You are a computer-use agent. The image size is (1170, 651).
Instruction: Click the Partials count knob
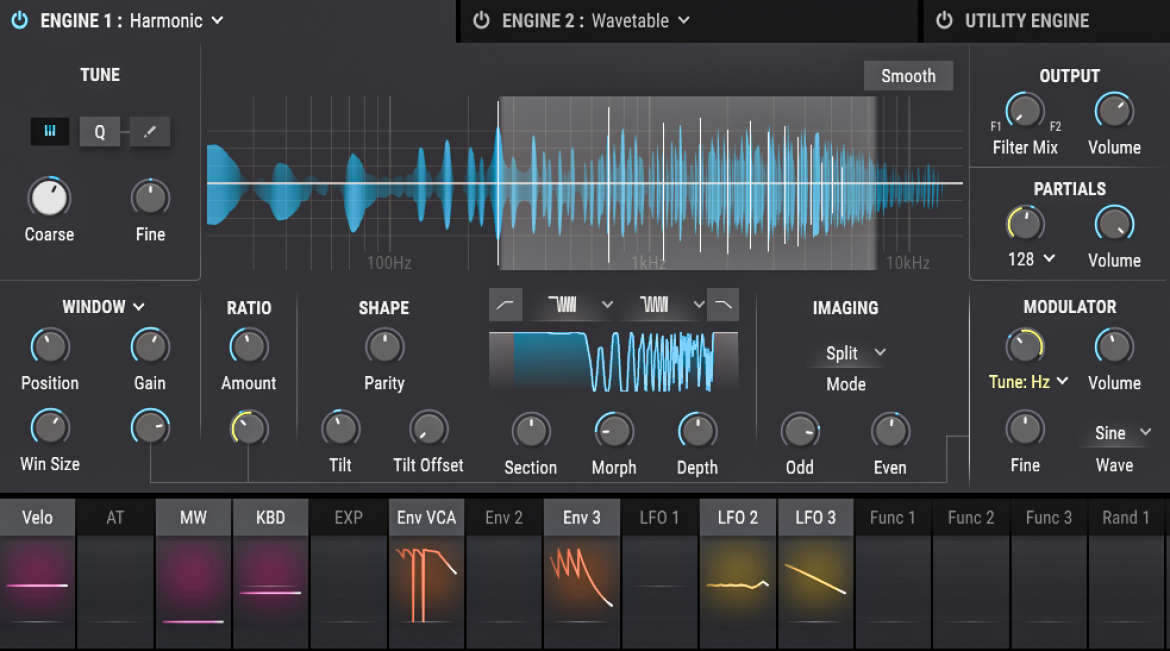pyautogui.click(x=1025, y=223)
